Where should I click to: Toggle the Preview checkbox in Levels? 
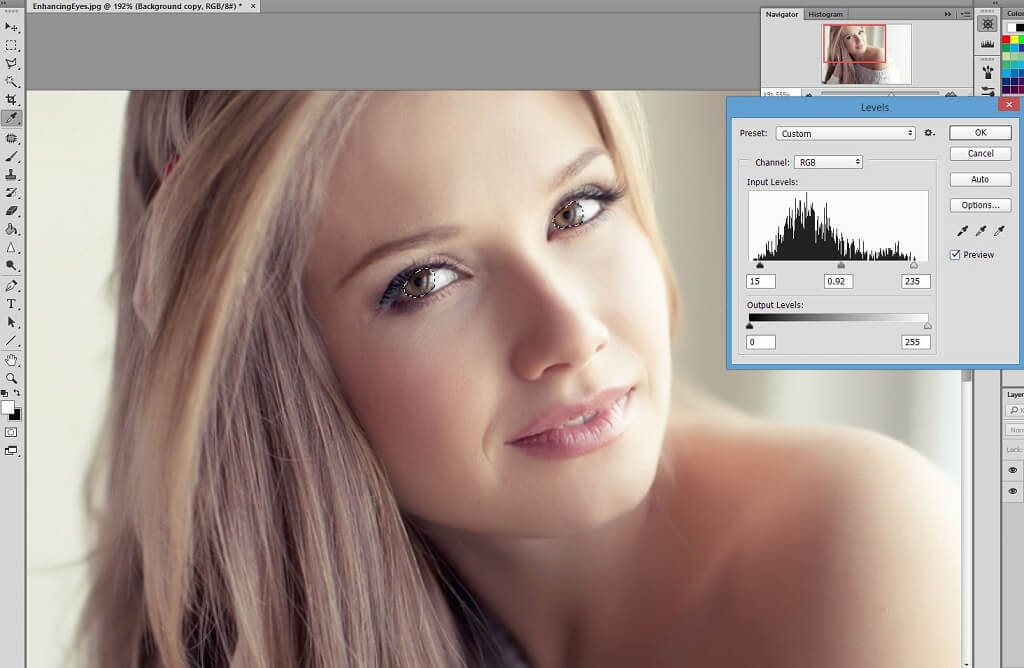[955, 255]
